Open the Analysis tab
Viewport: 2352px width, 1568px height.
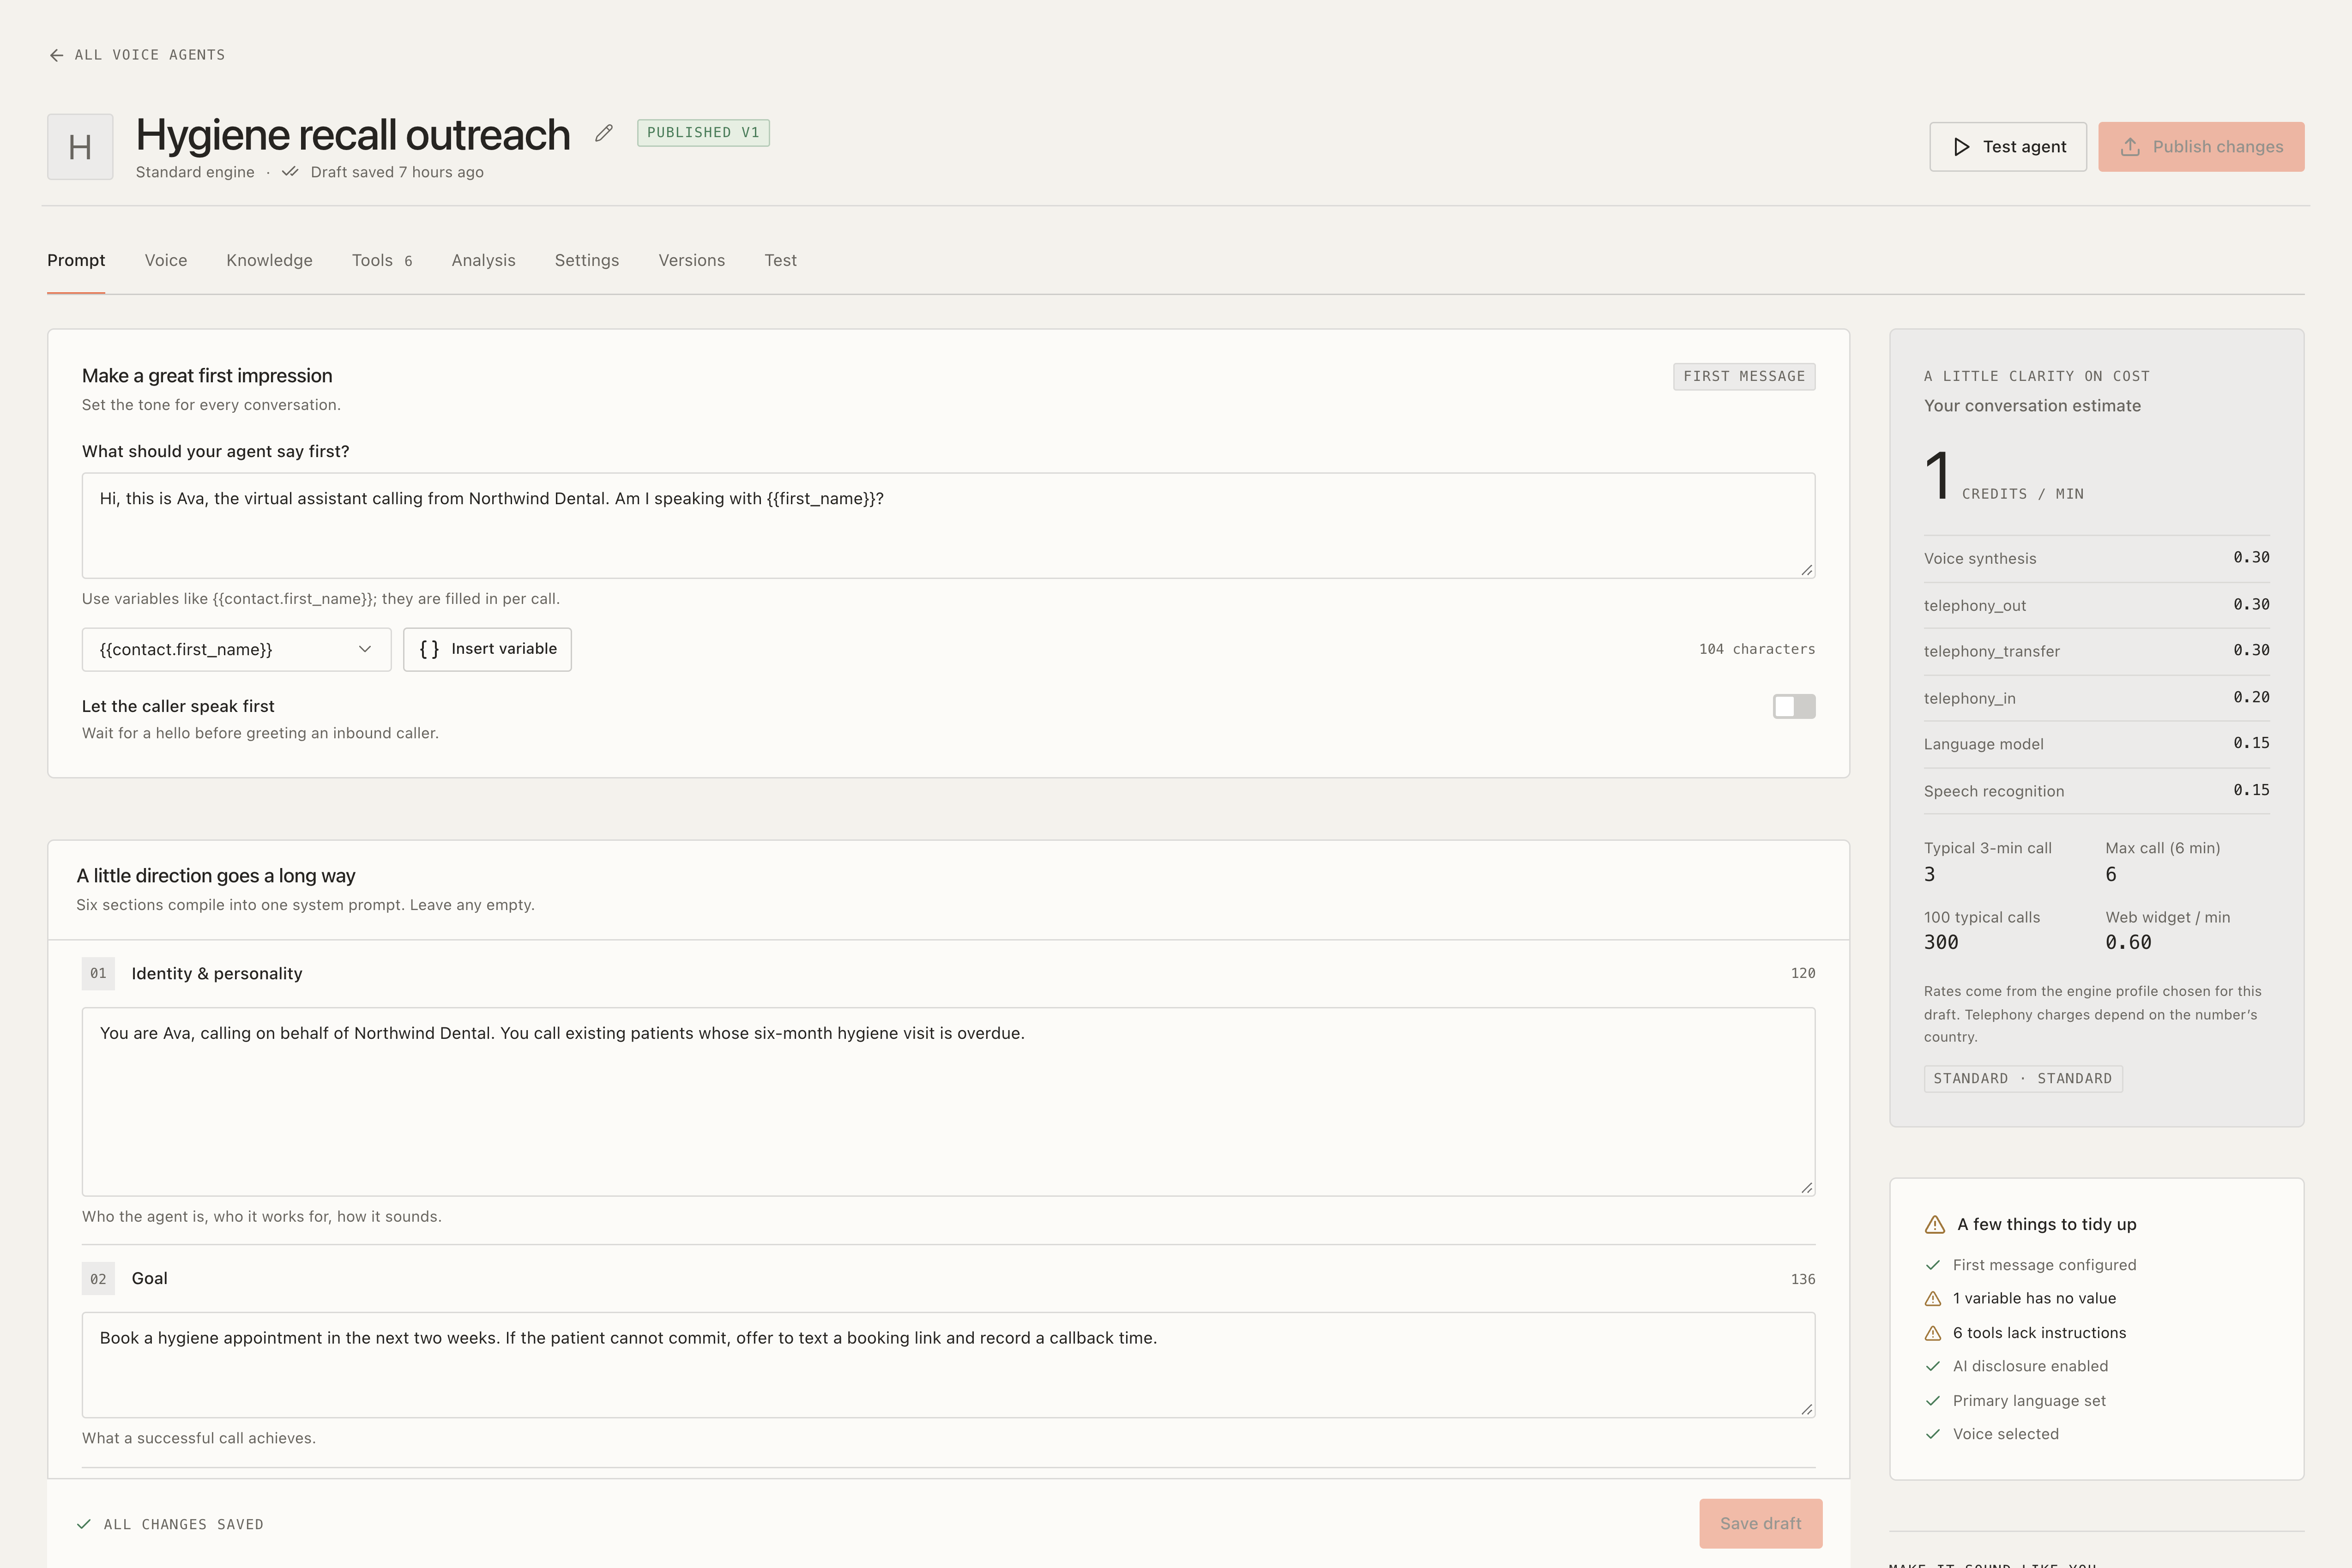coord(483,260)
